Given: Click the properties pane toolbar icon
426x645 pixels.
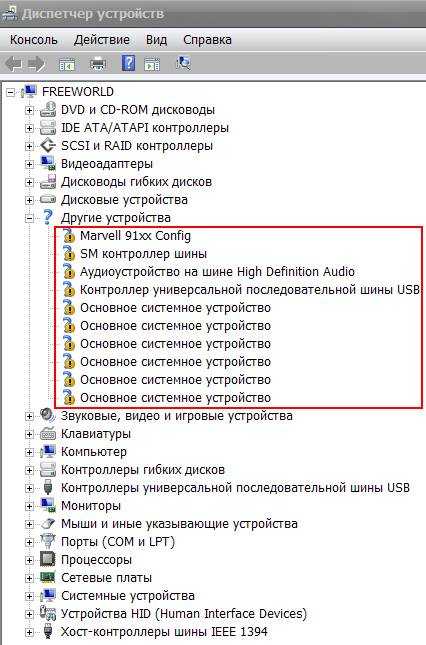Looking at the screenshot, I should tap(152, 65).
